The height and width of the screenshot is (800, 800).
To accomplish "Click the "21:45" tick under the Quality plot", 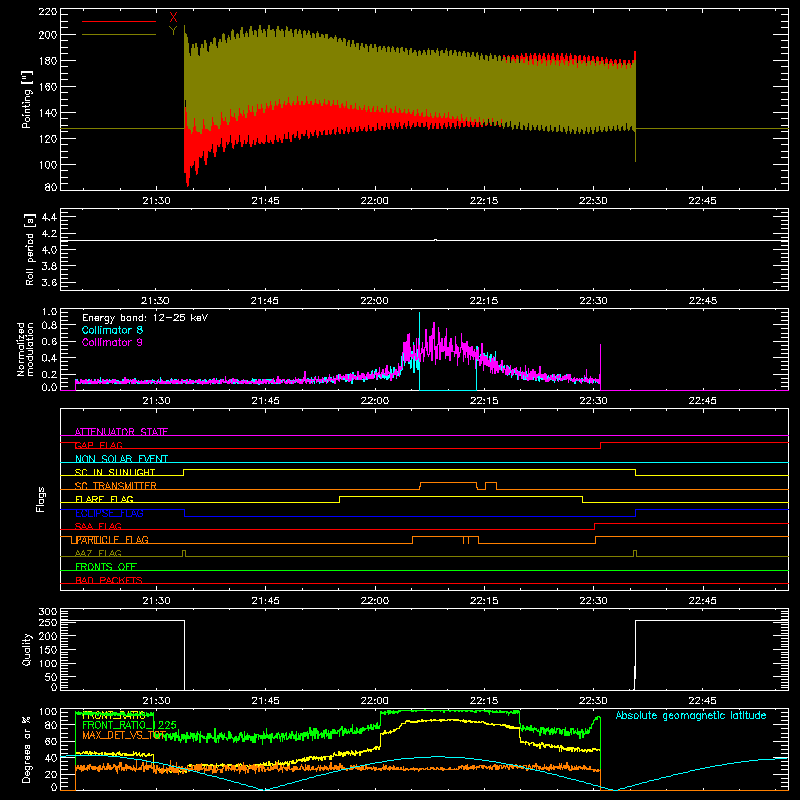I will click(265, 701).
